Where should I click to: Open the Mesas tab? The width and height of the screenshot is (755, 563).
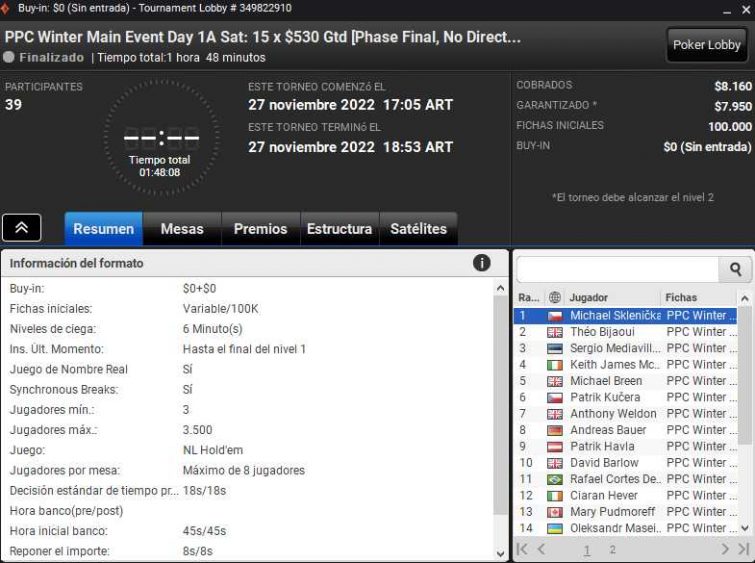[182, 229]
